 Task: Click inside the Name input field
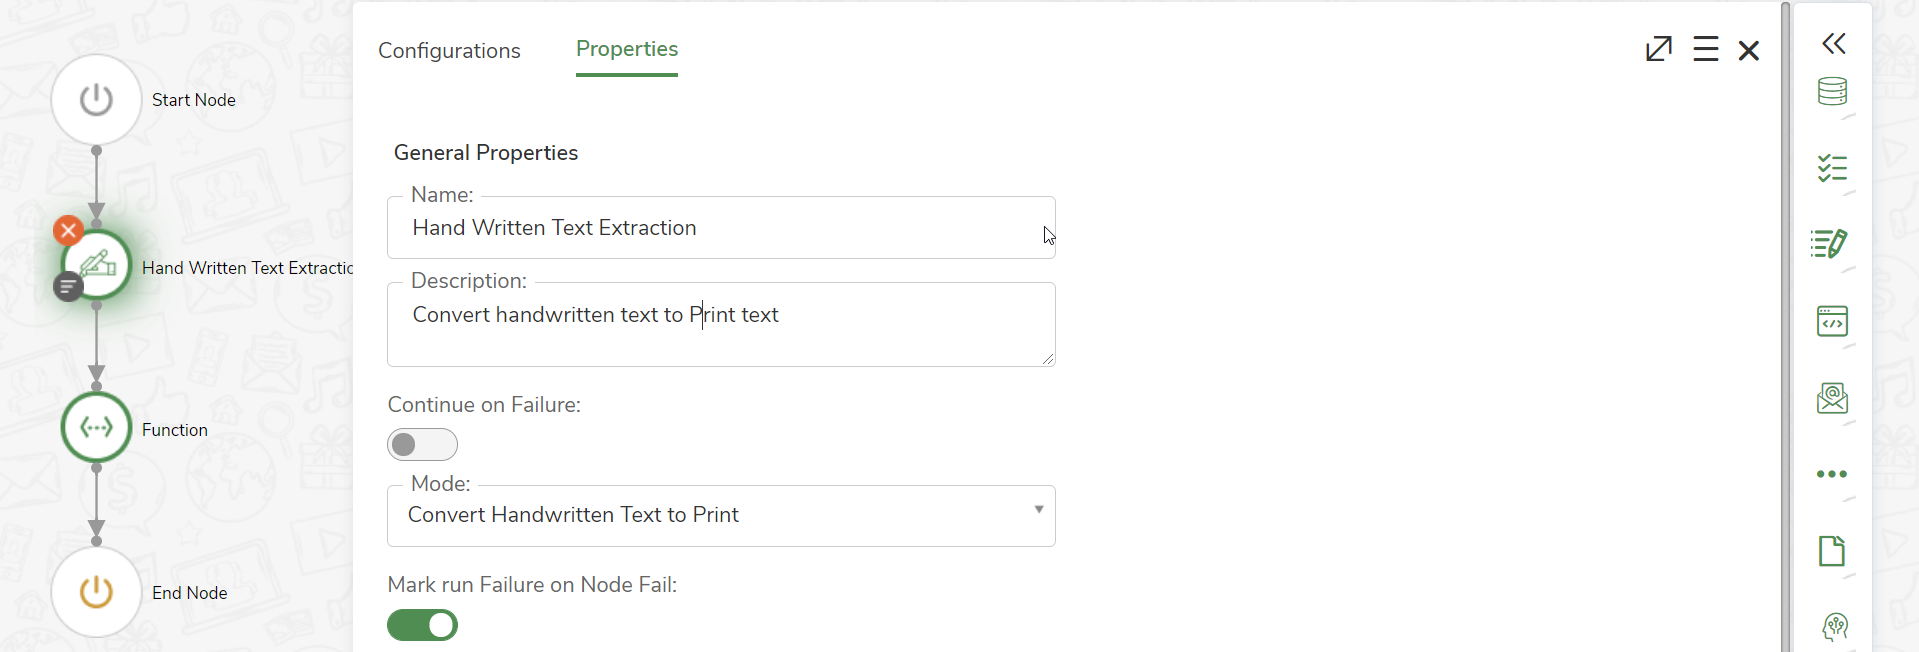pyautogui.click(x=720, y=227)
